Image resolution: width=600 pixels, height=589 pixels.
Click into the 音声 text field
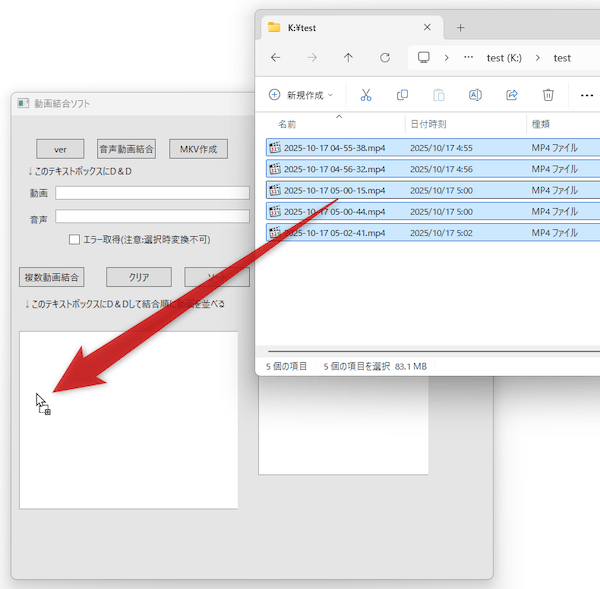tap(152, 216)
